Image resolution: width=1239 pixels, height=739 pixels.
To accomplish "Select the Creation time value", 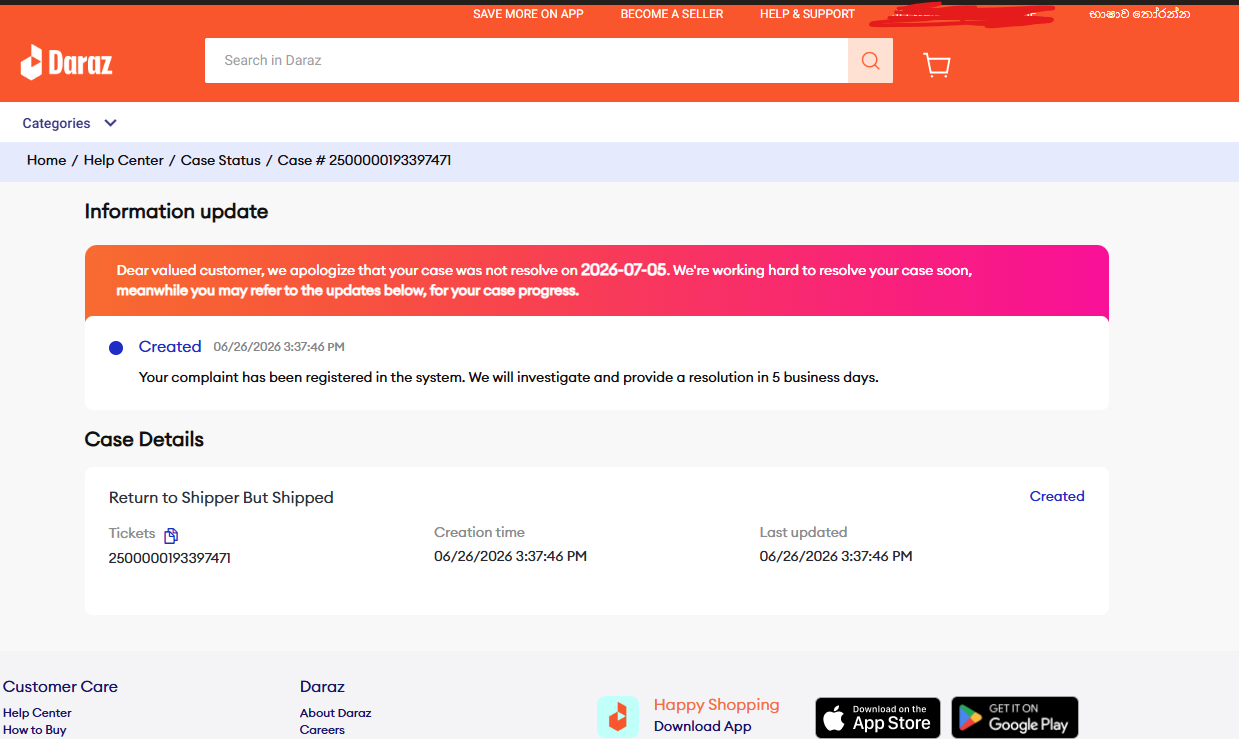I will pos(510,556).
